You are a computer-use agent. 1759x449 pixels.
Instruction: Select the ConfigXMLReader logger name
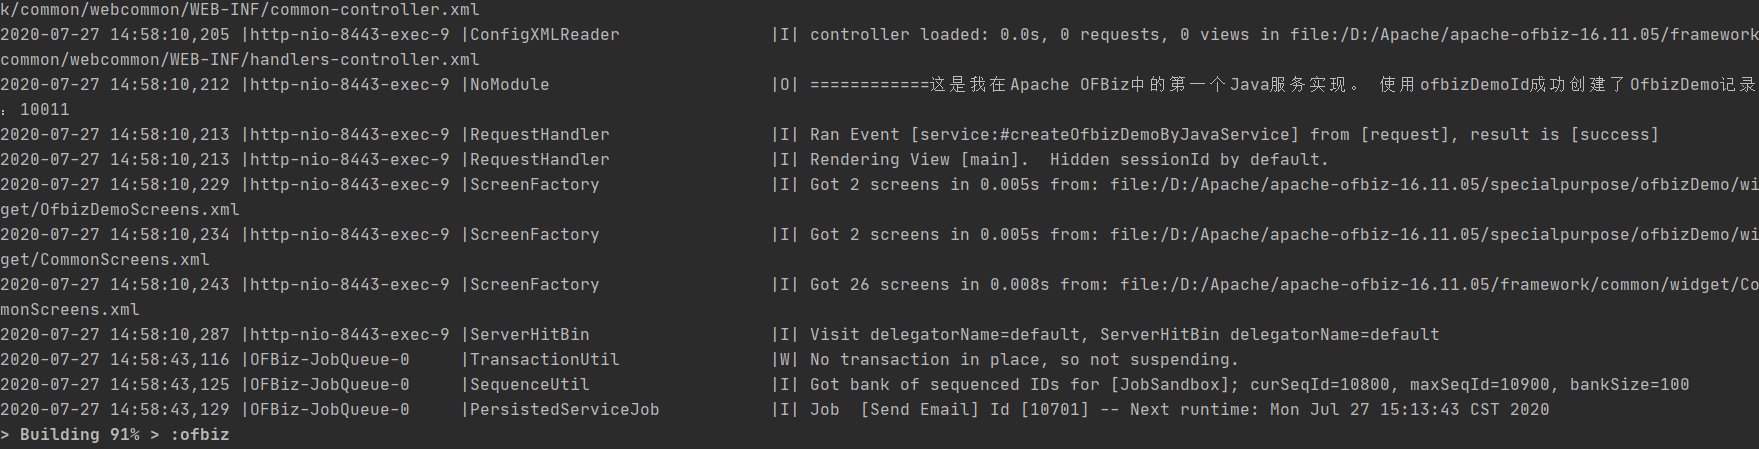pos(545,35)
